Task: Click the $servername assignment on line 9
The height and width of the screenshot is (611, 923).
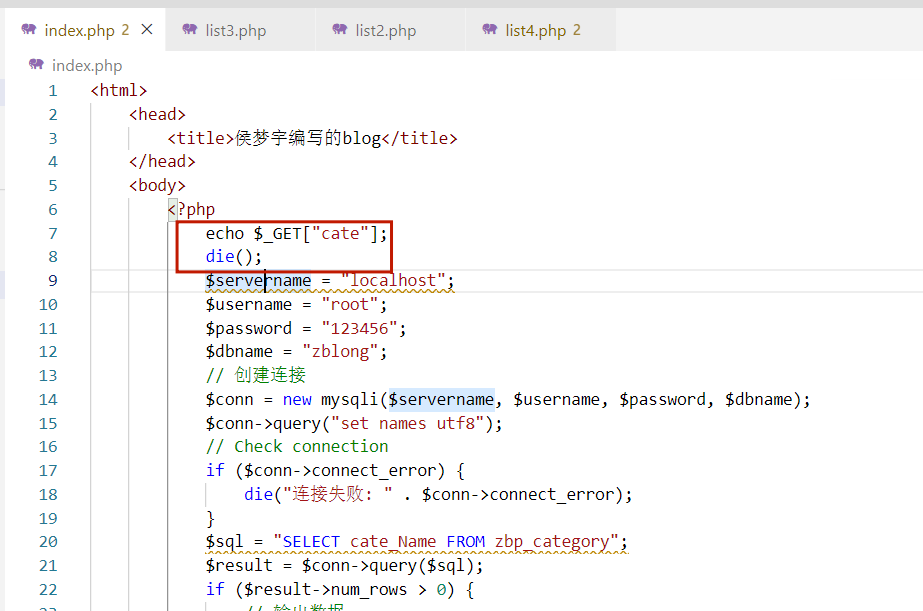Action: (330, 281)
